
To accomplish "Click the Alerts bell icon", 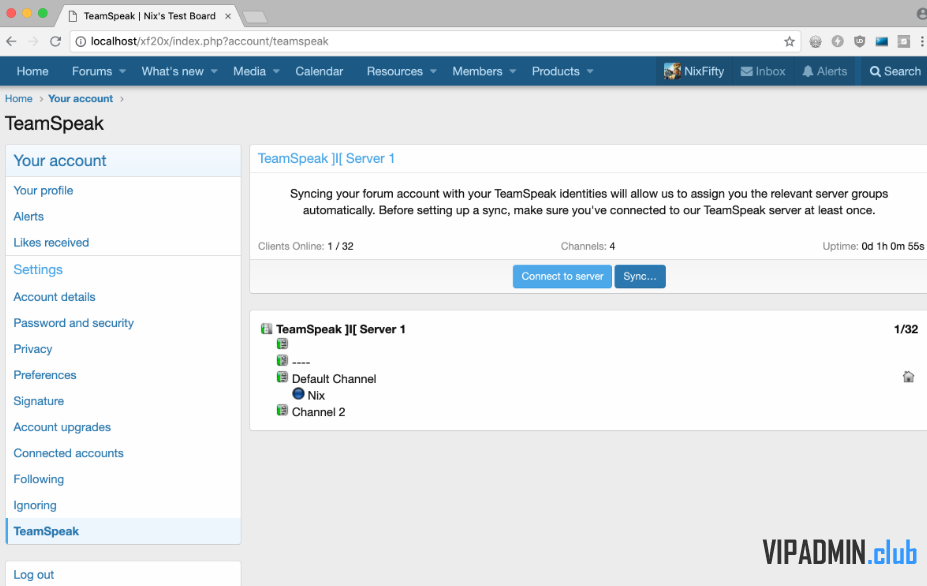I will click(808, 72).
